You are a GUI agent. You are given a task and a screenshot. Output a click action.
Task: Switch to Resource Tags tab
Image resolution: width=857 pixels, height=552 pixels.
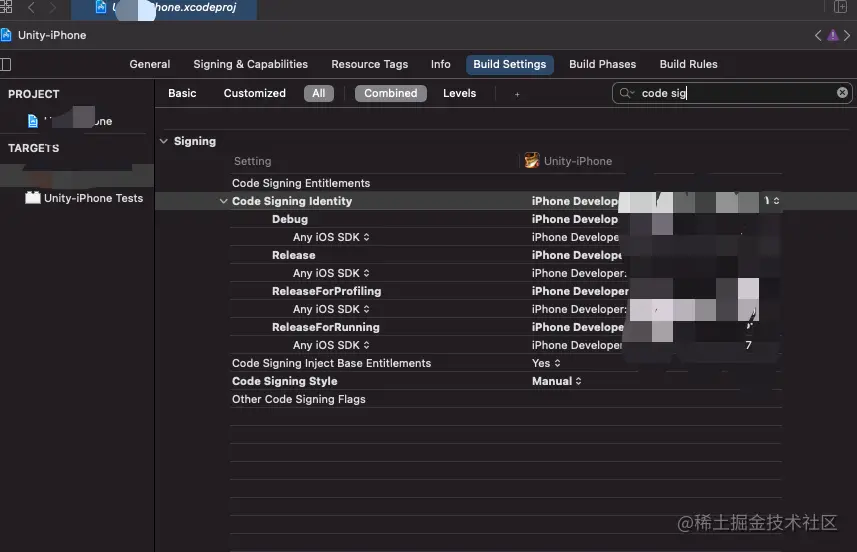[x=369, y=64]
